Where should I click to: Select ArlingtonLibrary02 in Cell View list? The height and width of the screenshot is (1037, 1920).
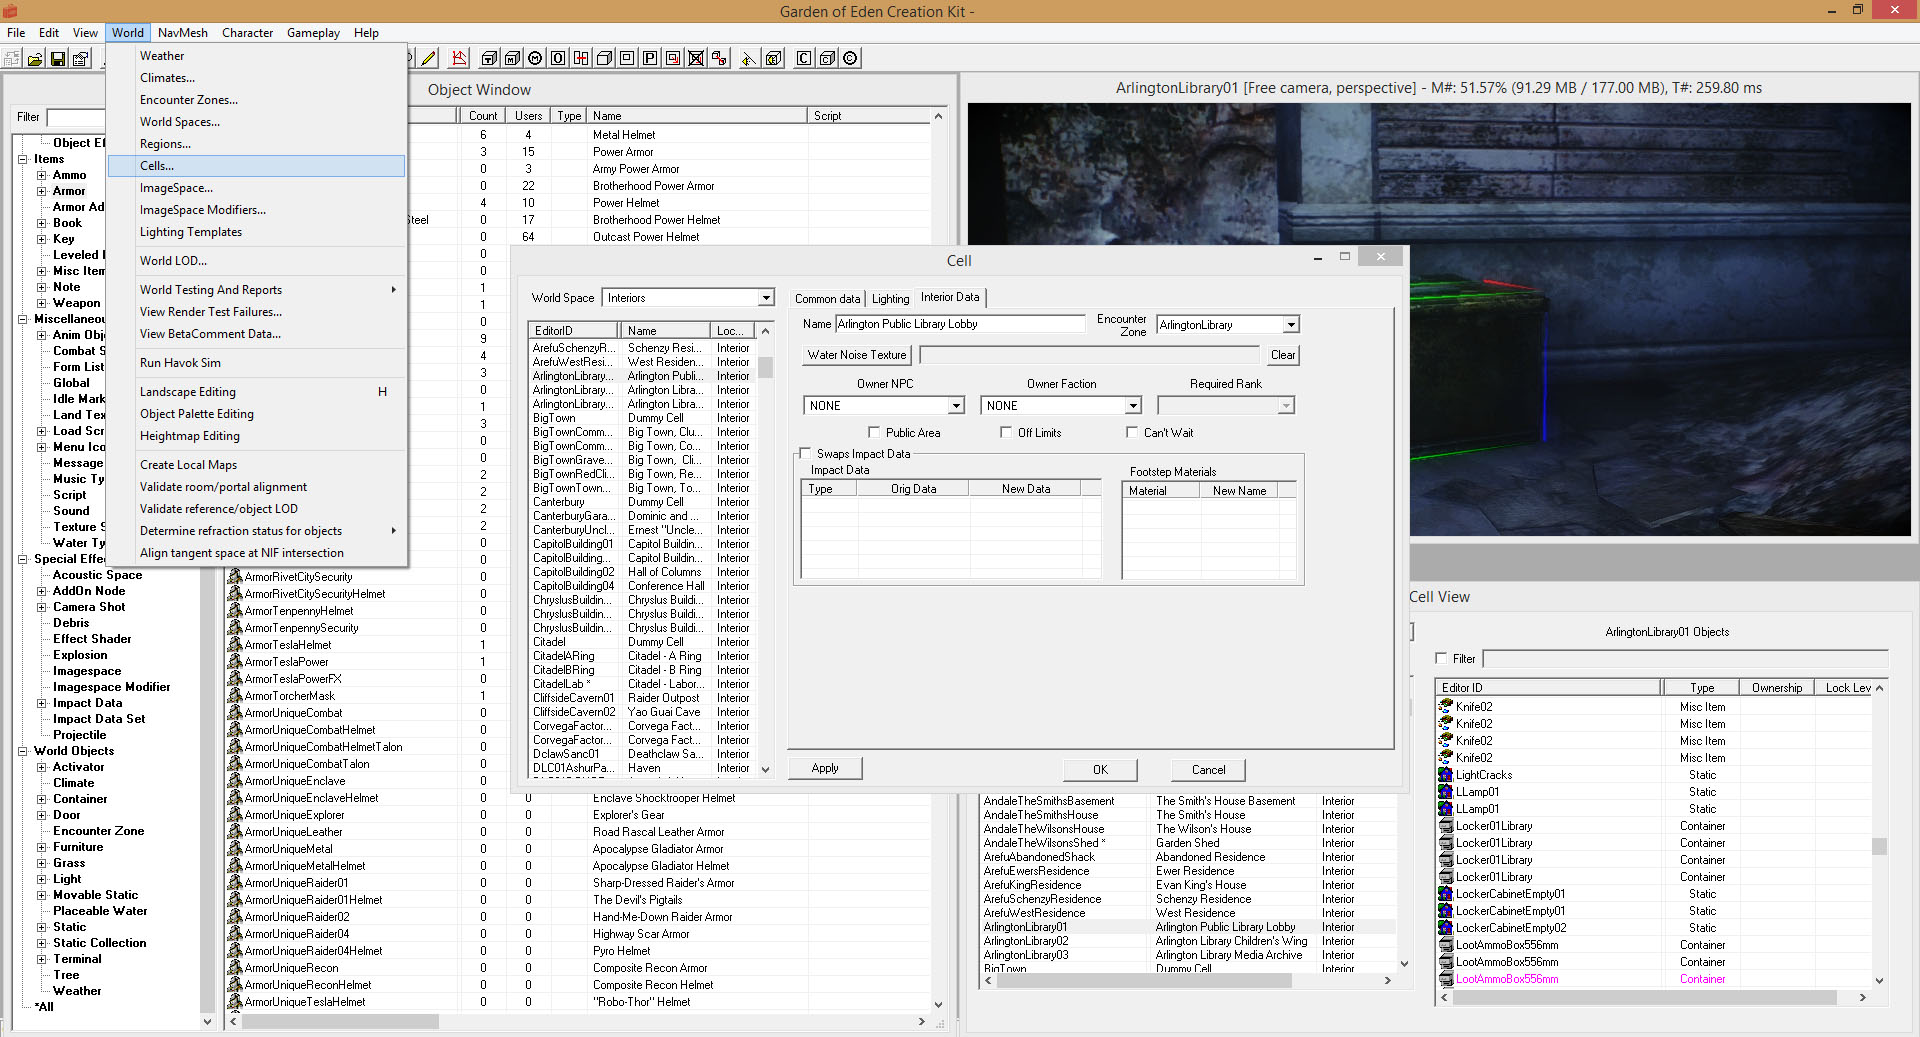tap(1188, 941)
